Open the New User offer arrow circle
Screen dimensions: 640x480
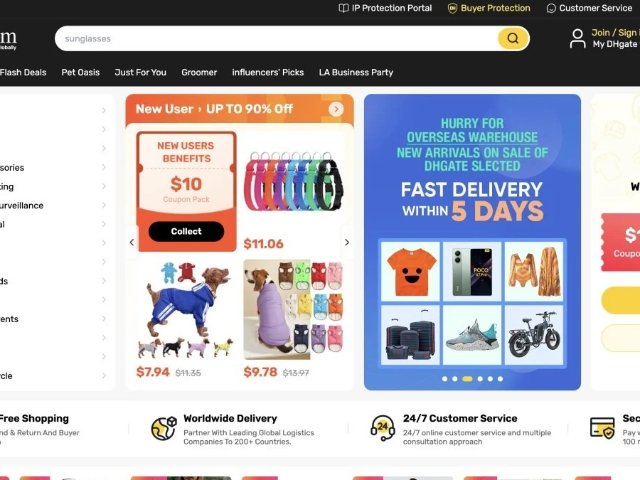coord(336,109)
